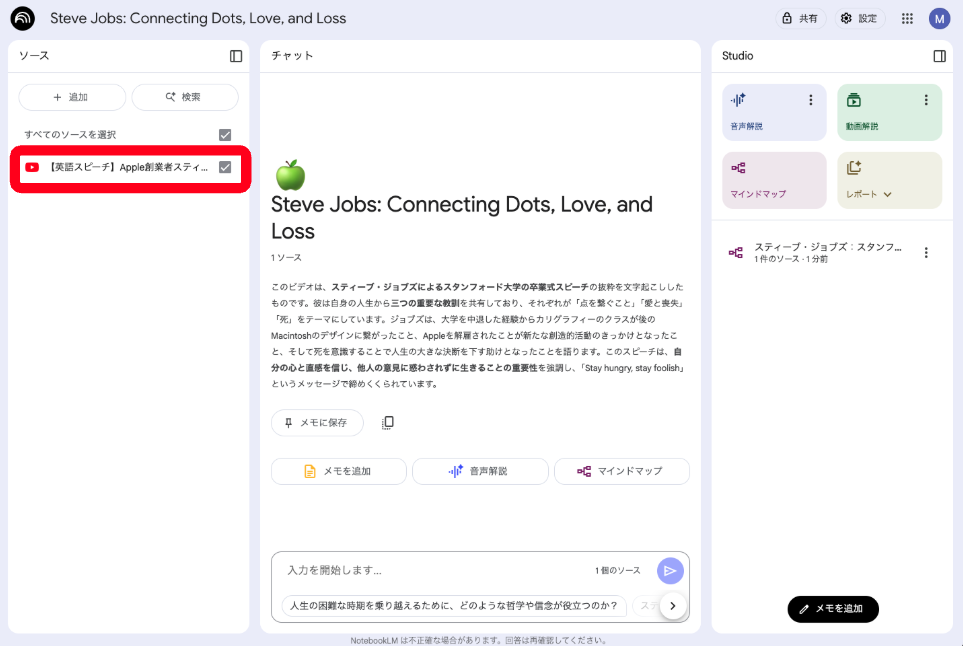Generate 音声解説 from chat buttons
This screenshot has width=963, height=646.
coord(480,471)
